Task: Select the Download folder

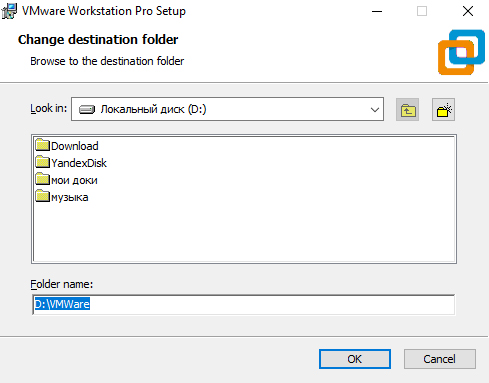Action: coord(67,146)
